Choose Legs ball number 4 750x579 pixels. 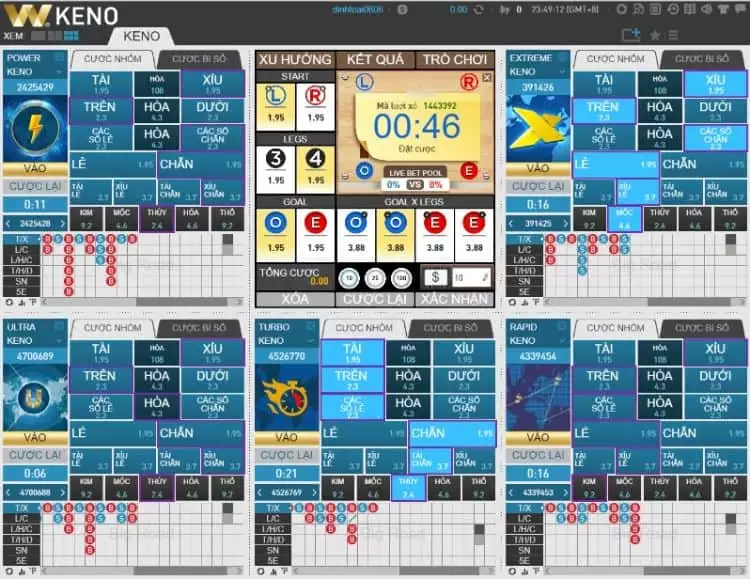tap(315, 169)
